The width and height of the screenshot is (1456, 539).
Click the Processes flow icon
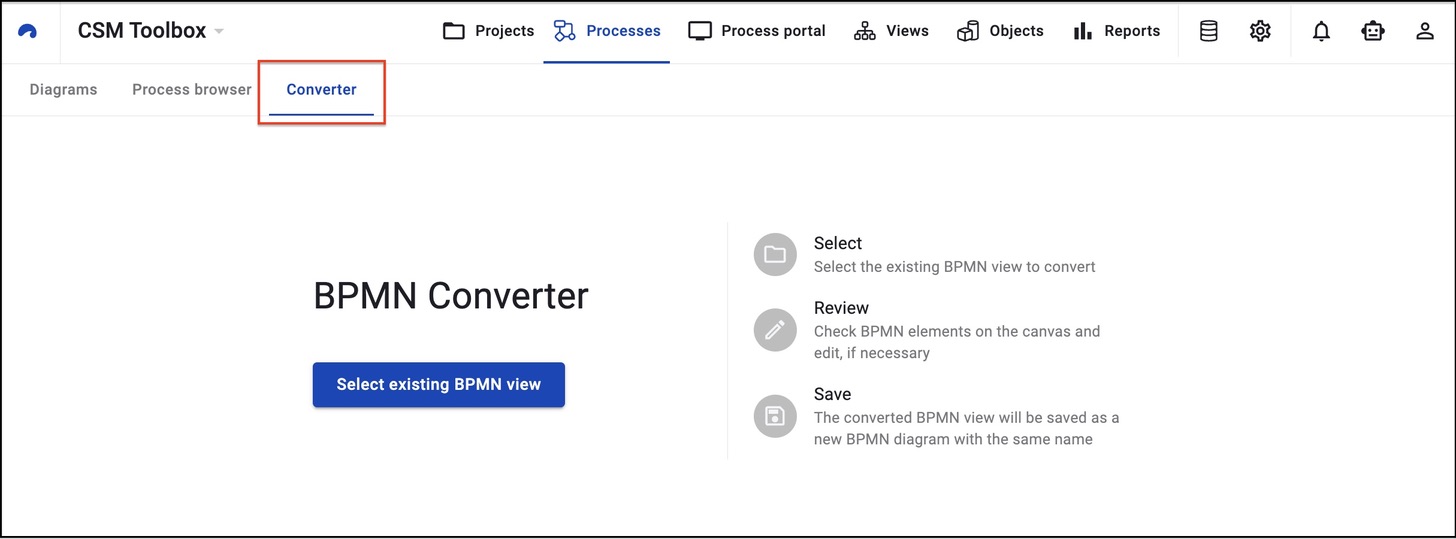point(564,31)
